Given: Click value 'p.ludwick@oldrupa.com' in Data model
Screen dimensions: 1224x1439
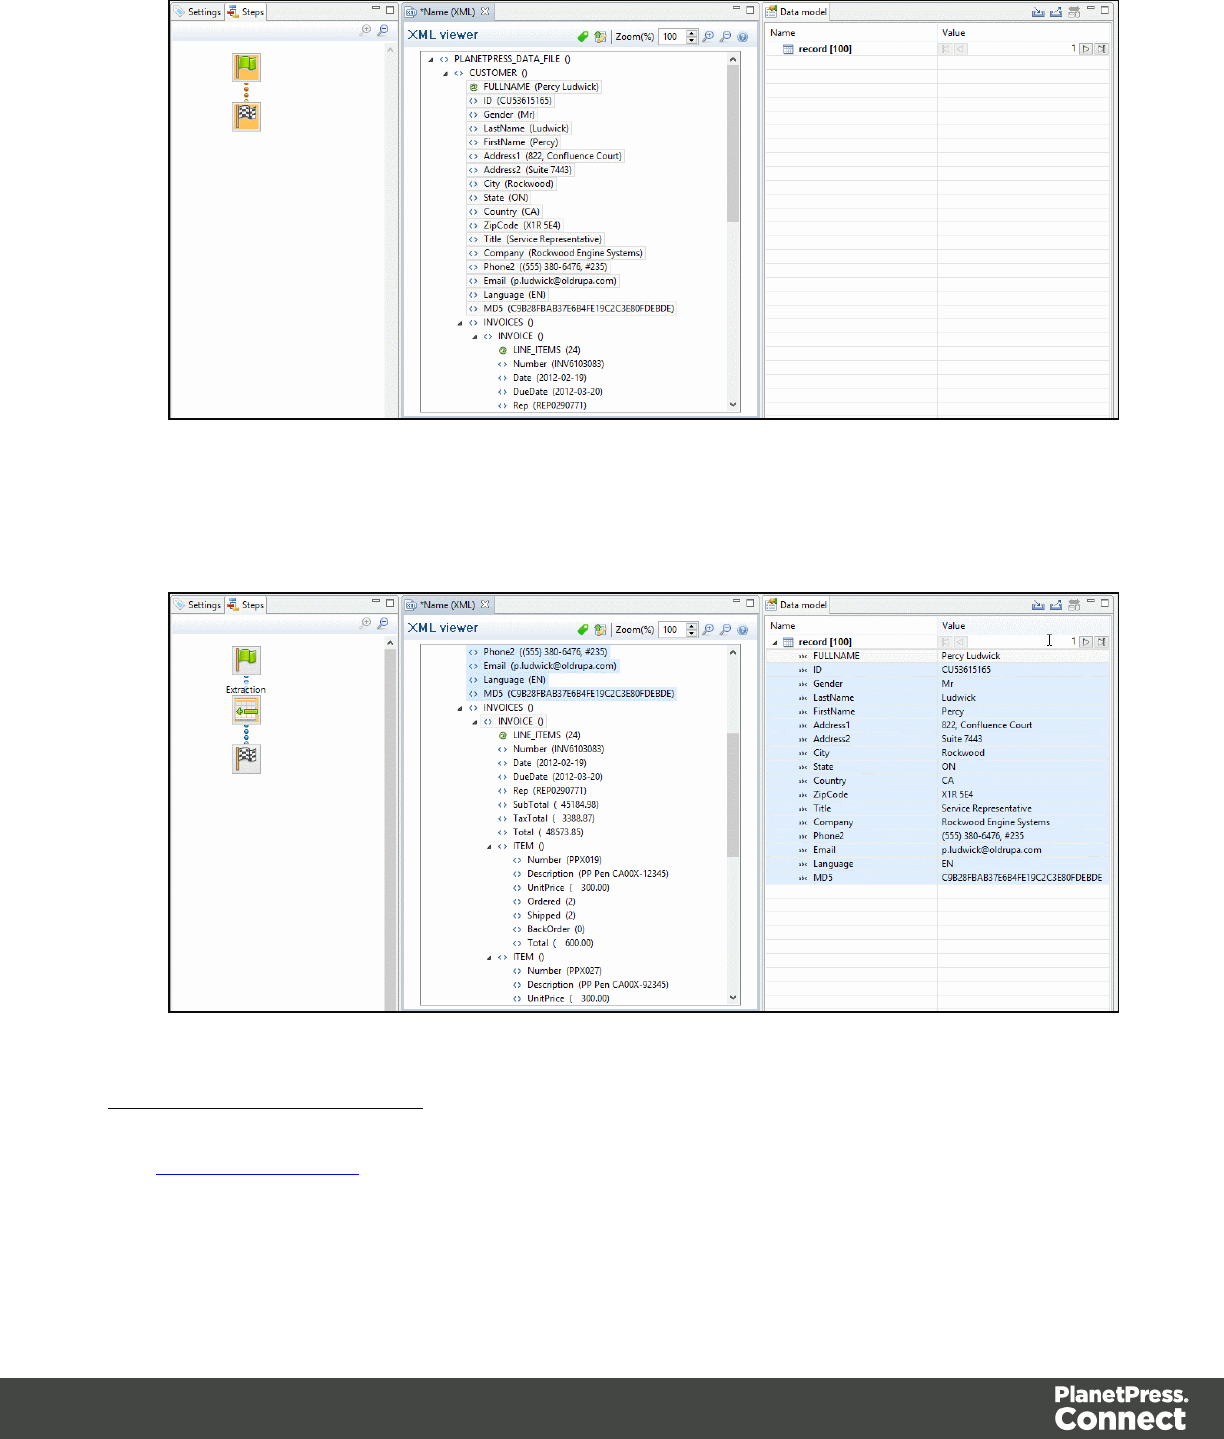Looking at the screenshot, I should pos(991,850).
